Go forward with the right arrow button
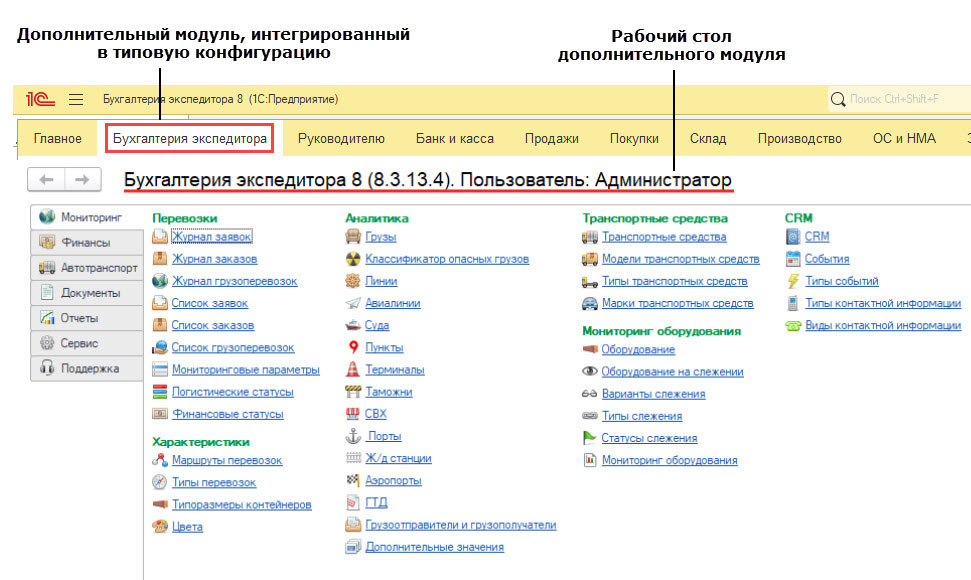This screenshot has width=971, height=580. (82, 180)
